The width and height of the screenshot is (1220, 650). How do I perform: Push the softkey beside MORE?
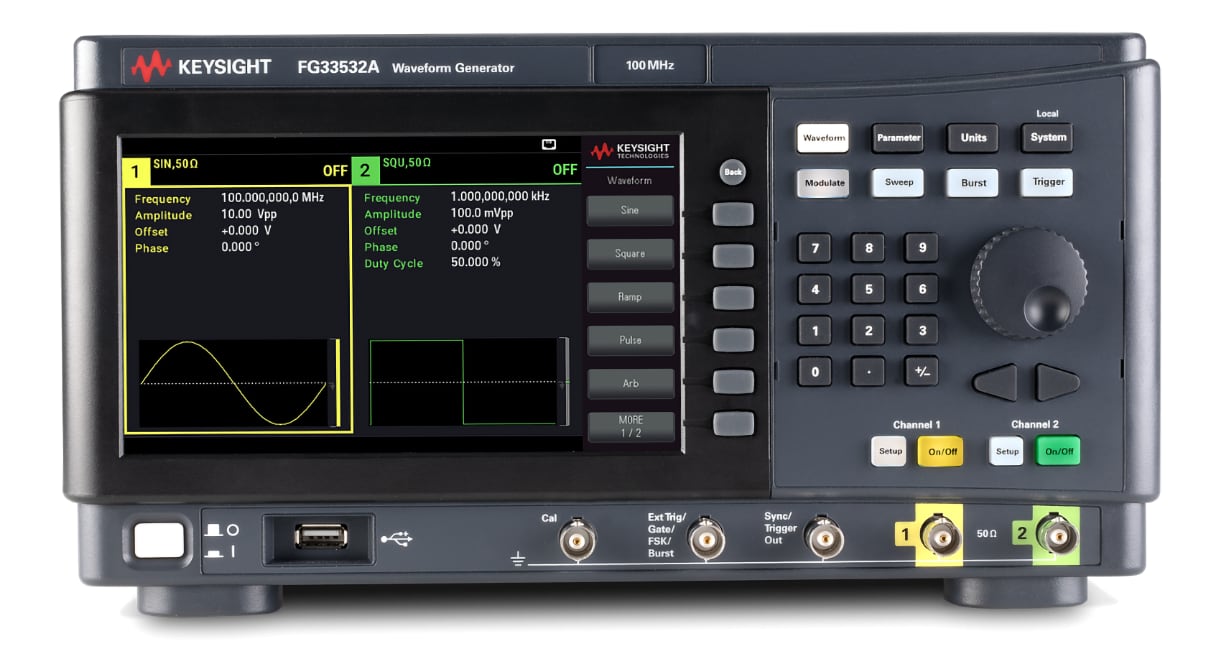(733, 424)
